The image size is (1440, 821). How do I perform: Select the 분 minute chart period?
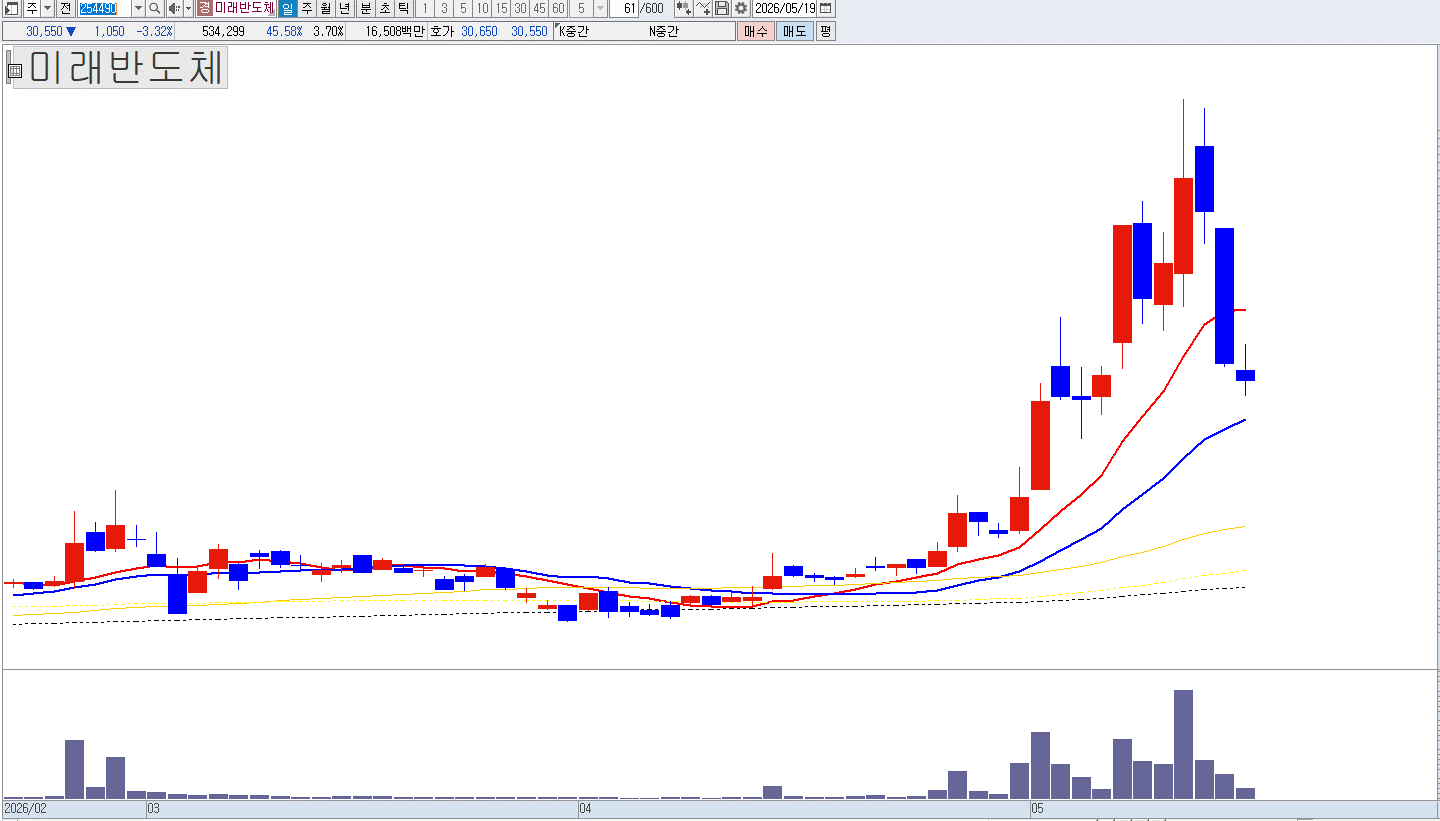[366, 8]
